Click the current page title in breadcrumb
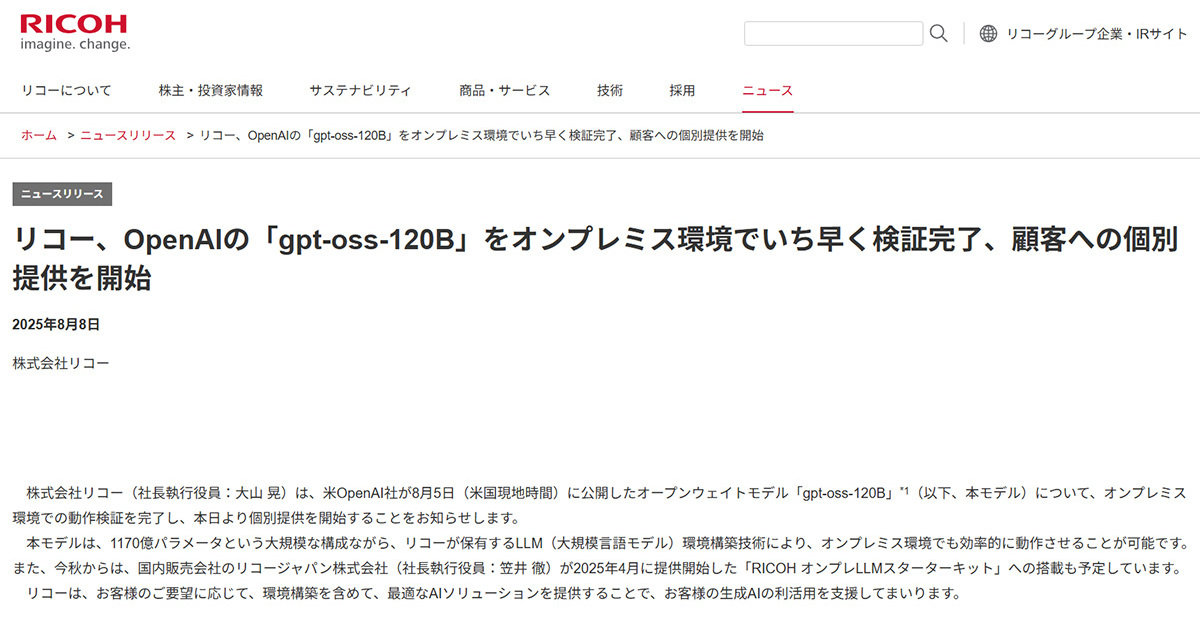 pyautogui.click(x=482, y=135)
